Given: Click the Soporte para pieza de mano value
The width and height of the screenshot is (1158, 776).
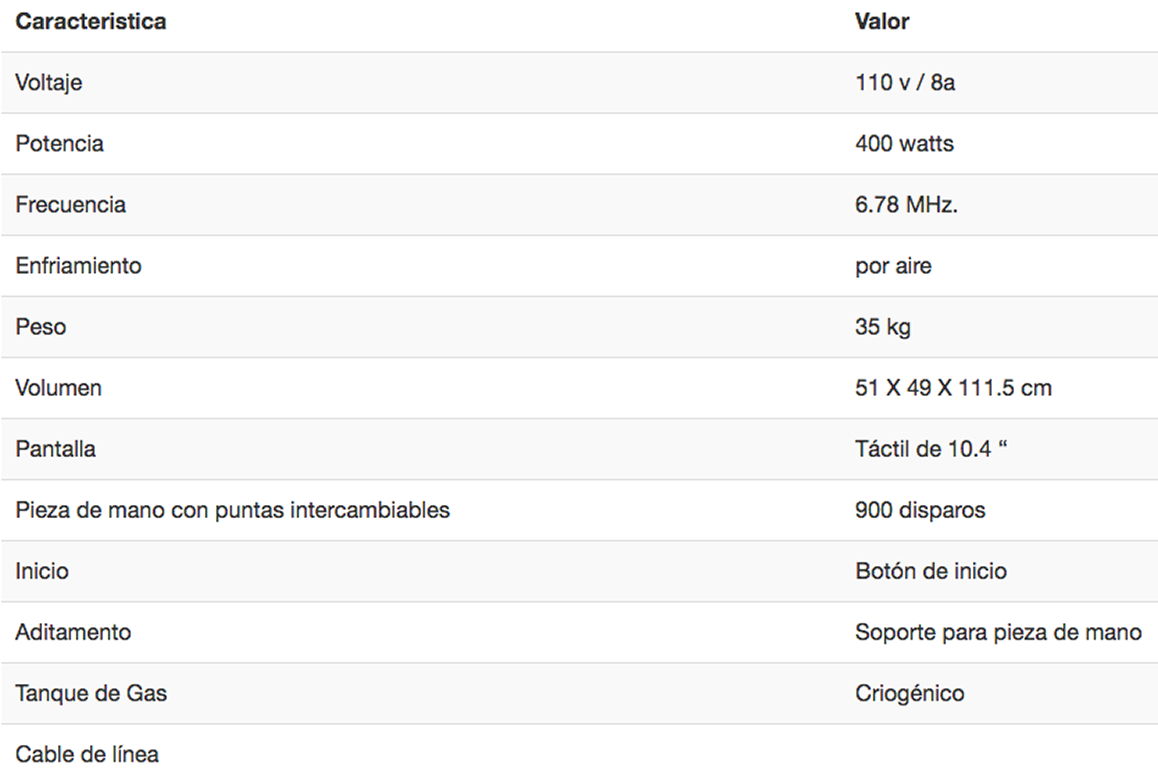Looking at the screenshot, I should [998, 632].
